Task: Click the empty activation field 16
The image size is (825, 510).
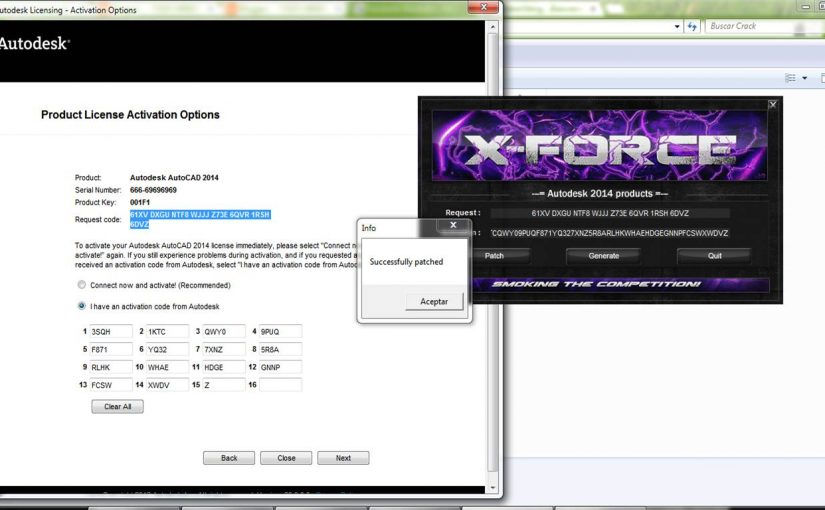Action: click(x=280, y=385)
